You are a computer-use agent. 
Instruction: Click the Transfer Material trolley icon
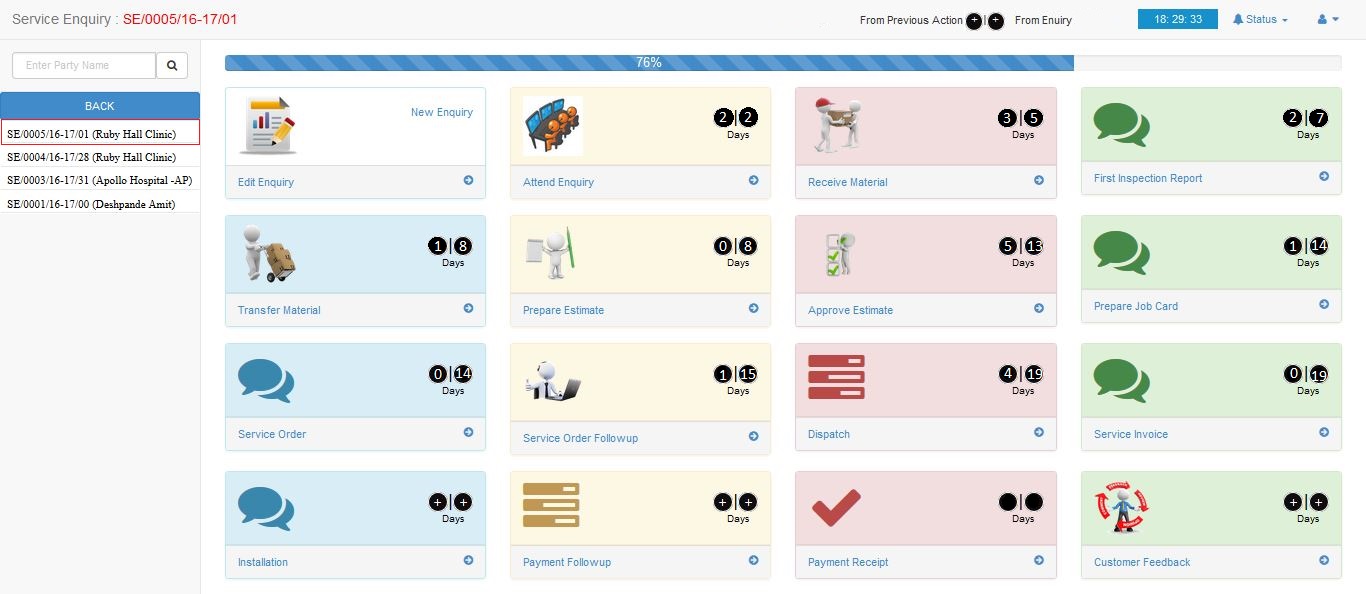pyautogui.click(x=269, y=254)
